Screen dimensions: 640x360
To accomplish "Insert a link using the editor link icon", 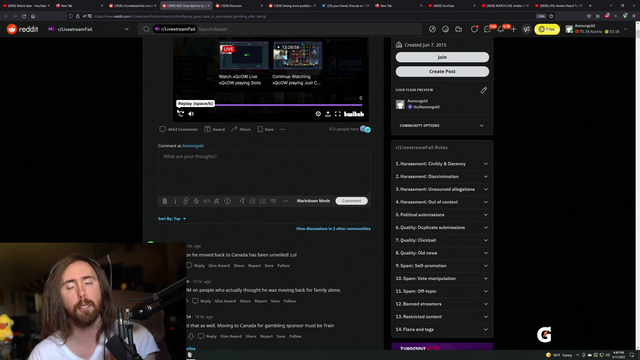I will point(186,201).
